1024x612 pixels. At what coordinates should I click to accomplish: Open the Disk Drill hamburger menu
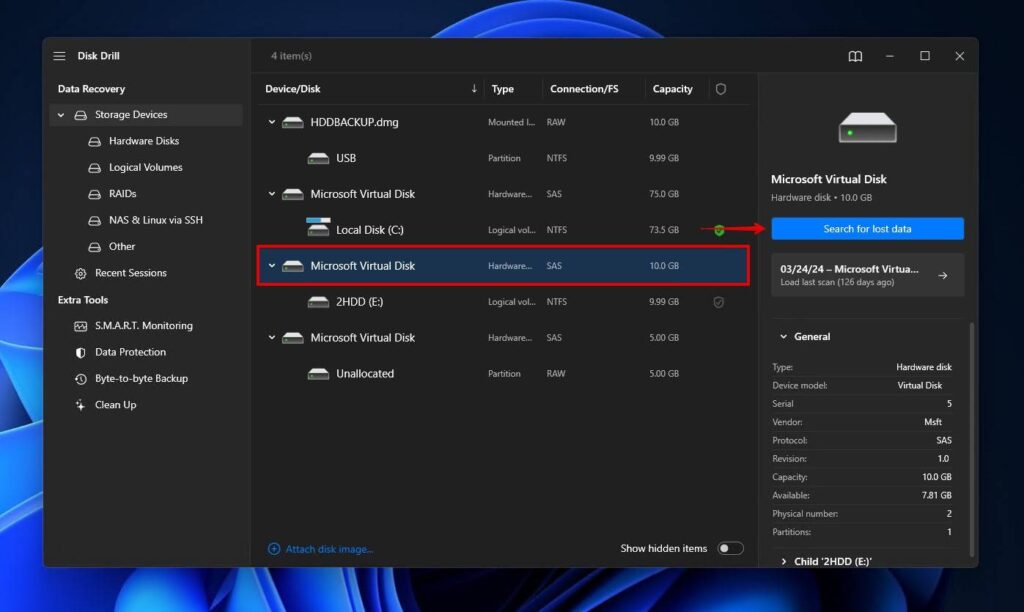(60, 56)
